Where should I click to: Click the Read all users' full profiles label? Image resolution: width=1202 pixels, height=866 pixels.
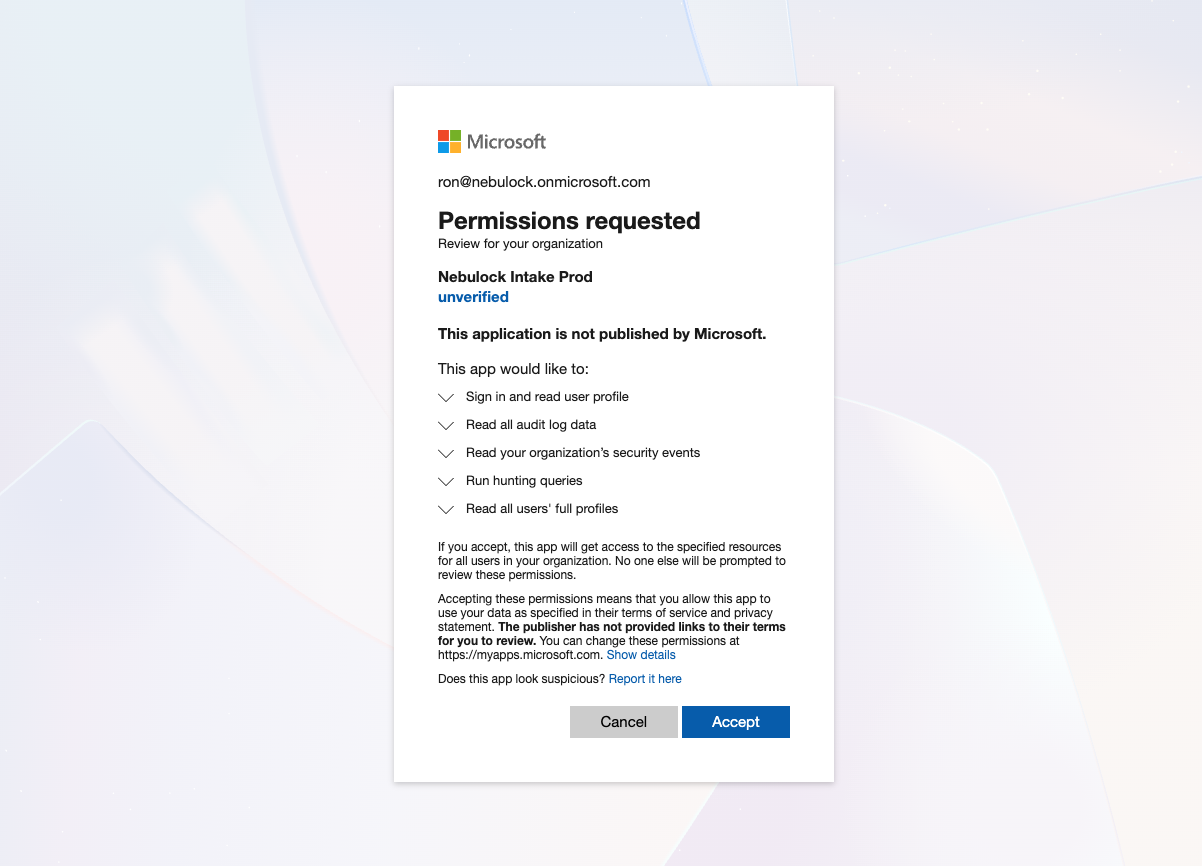(x=542, y=509)
